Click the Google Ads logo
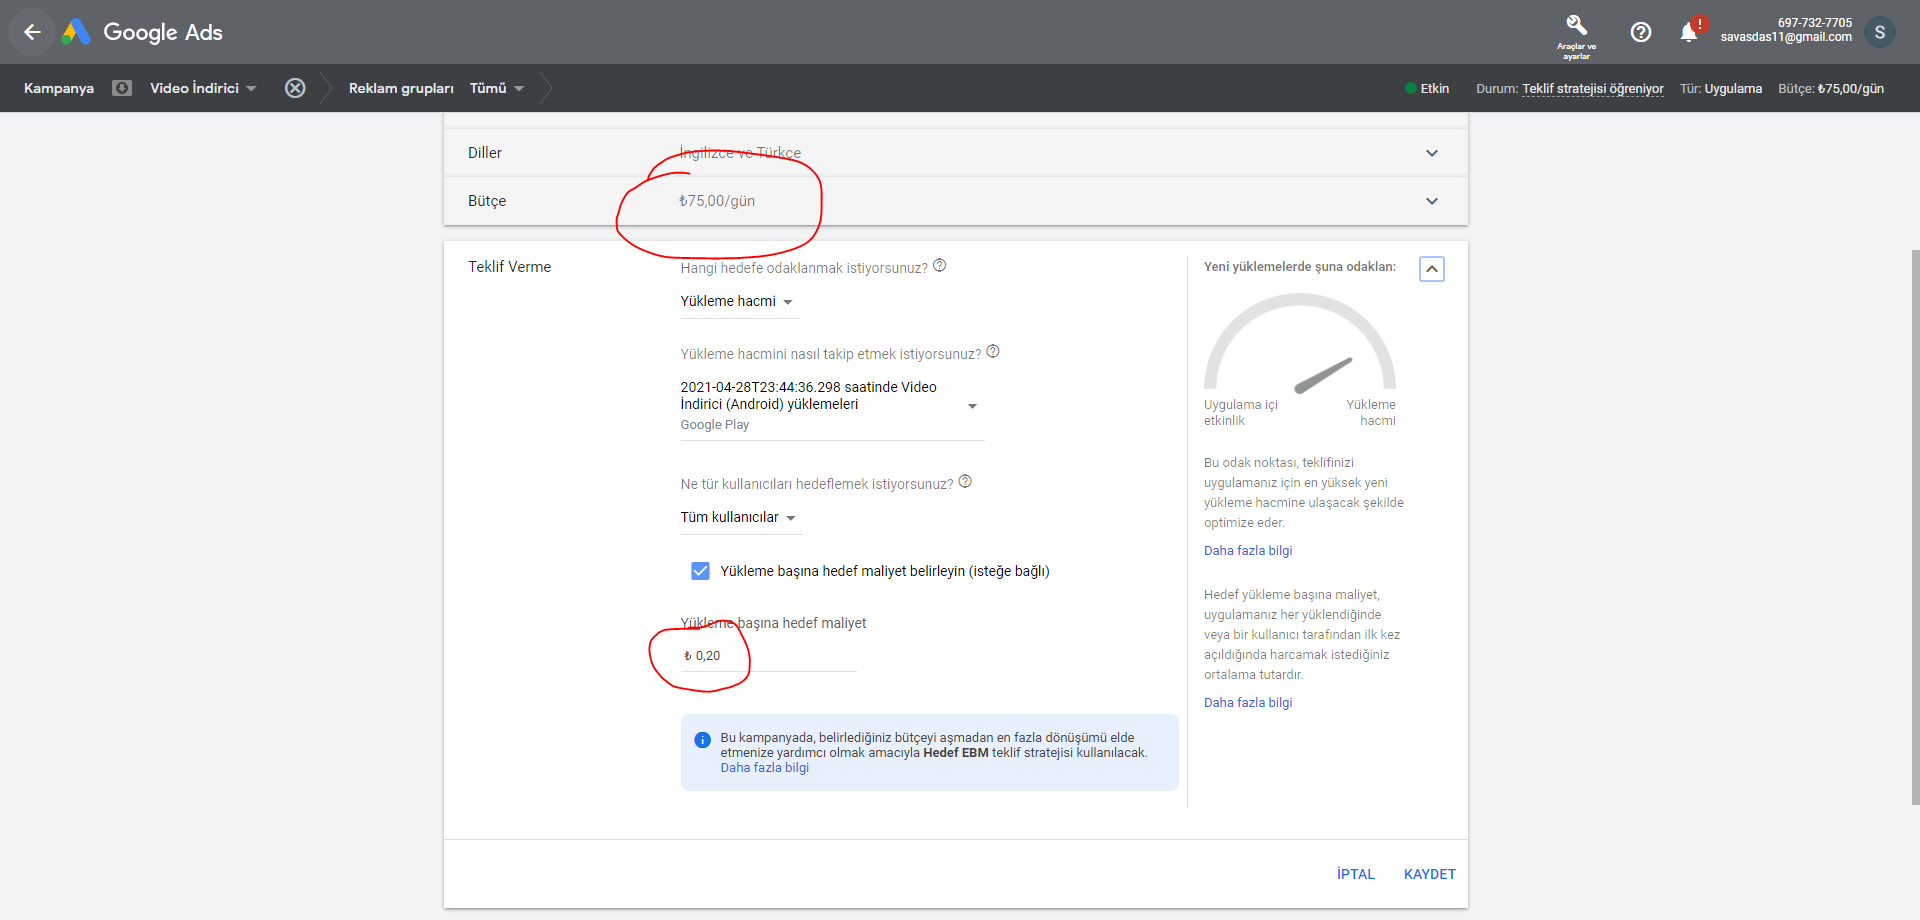This screenshot has height=920, width=1920. pyautogui.click(x=142, y=32)
